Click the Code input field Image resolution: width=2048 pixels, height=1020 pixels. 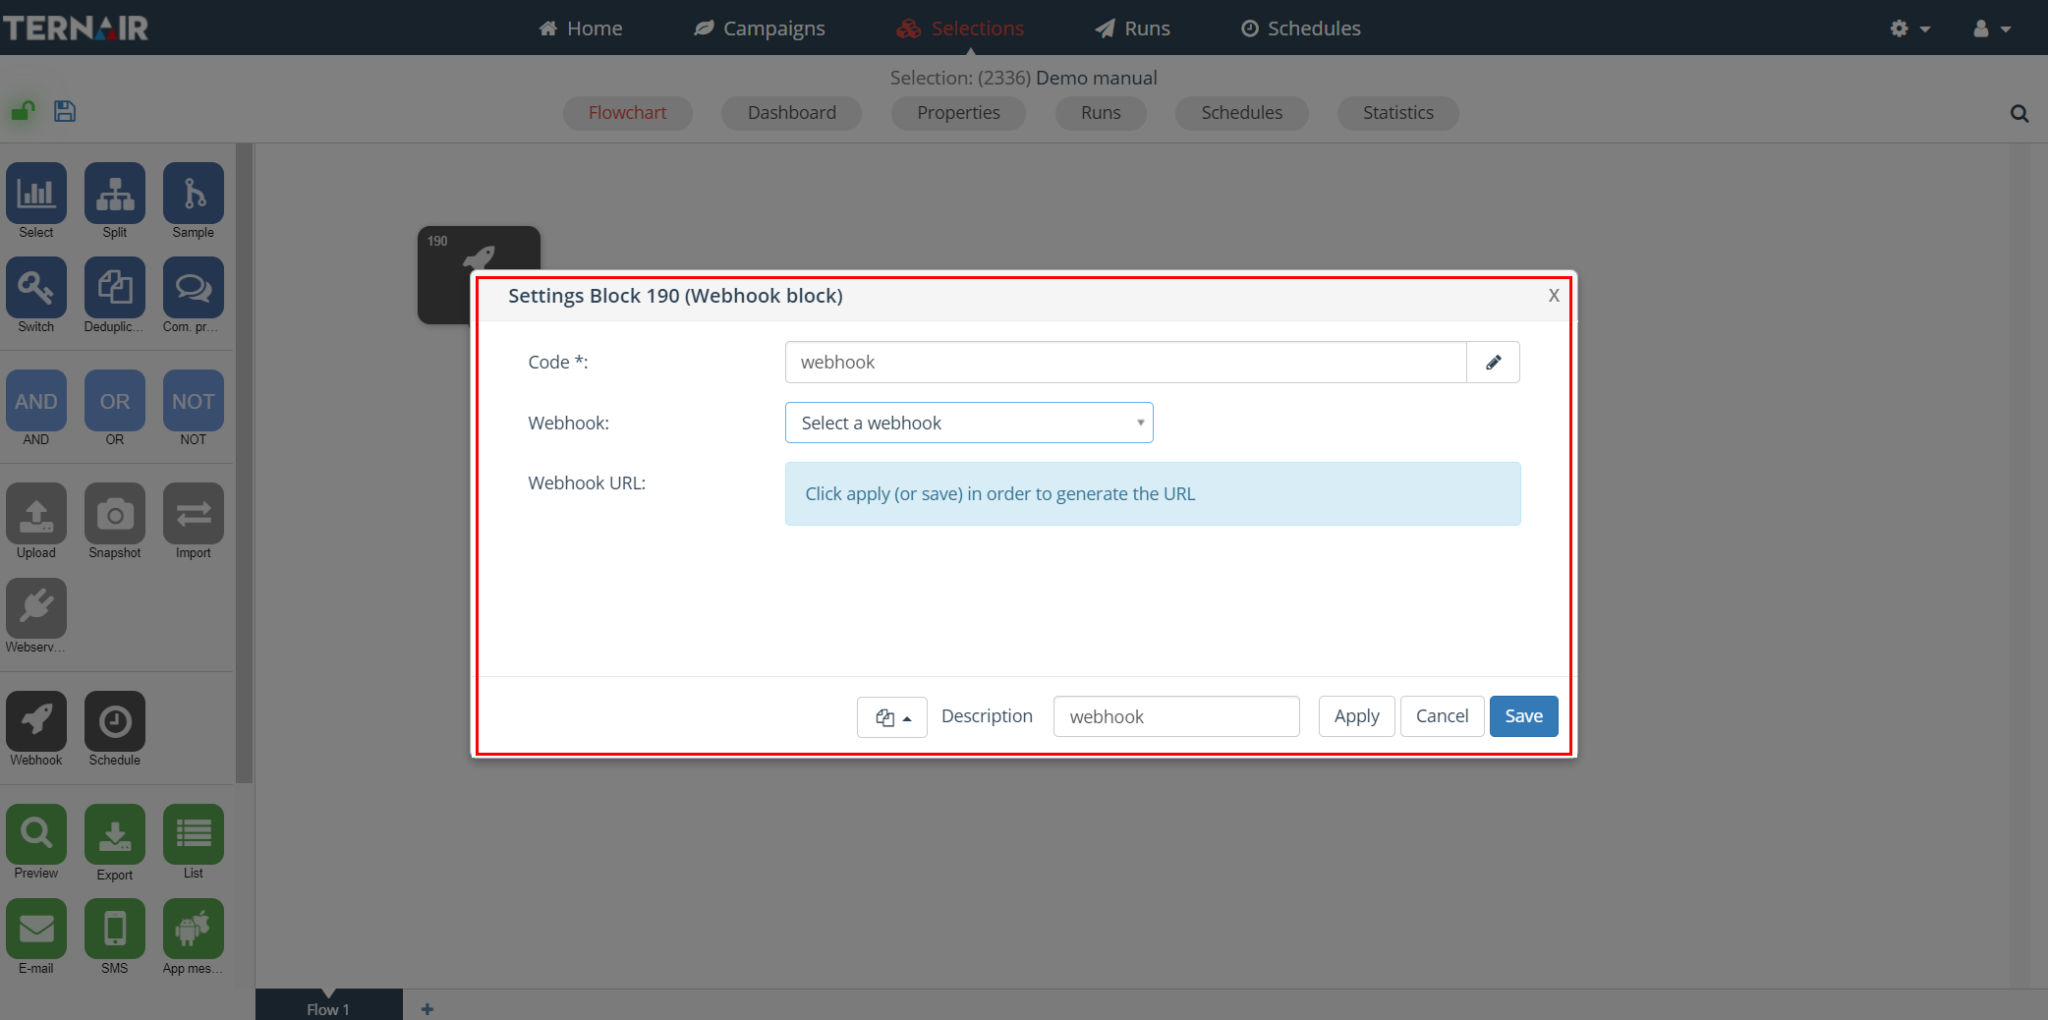(x=1126, y=362)
